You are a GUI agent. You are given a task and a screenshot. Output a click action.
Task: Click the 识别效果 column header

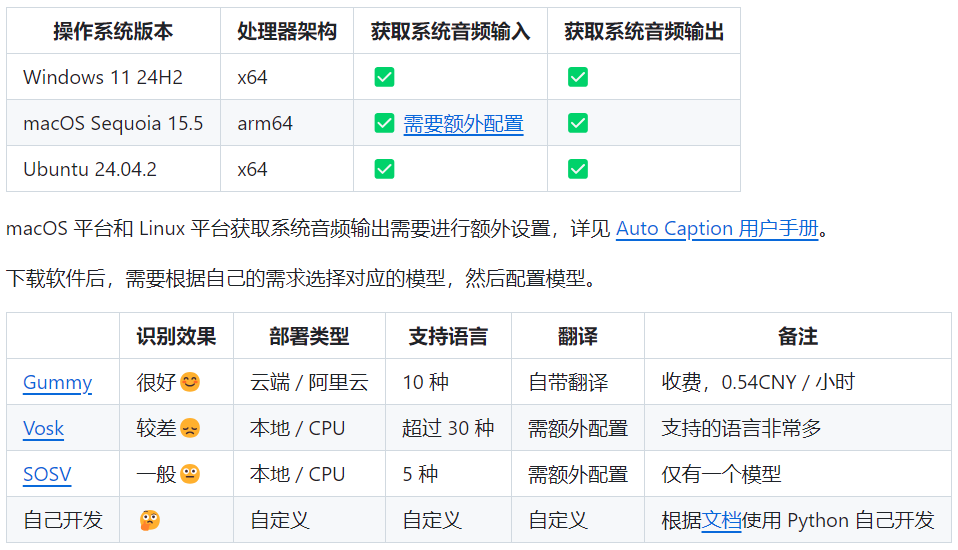point(176,336)
